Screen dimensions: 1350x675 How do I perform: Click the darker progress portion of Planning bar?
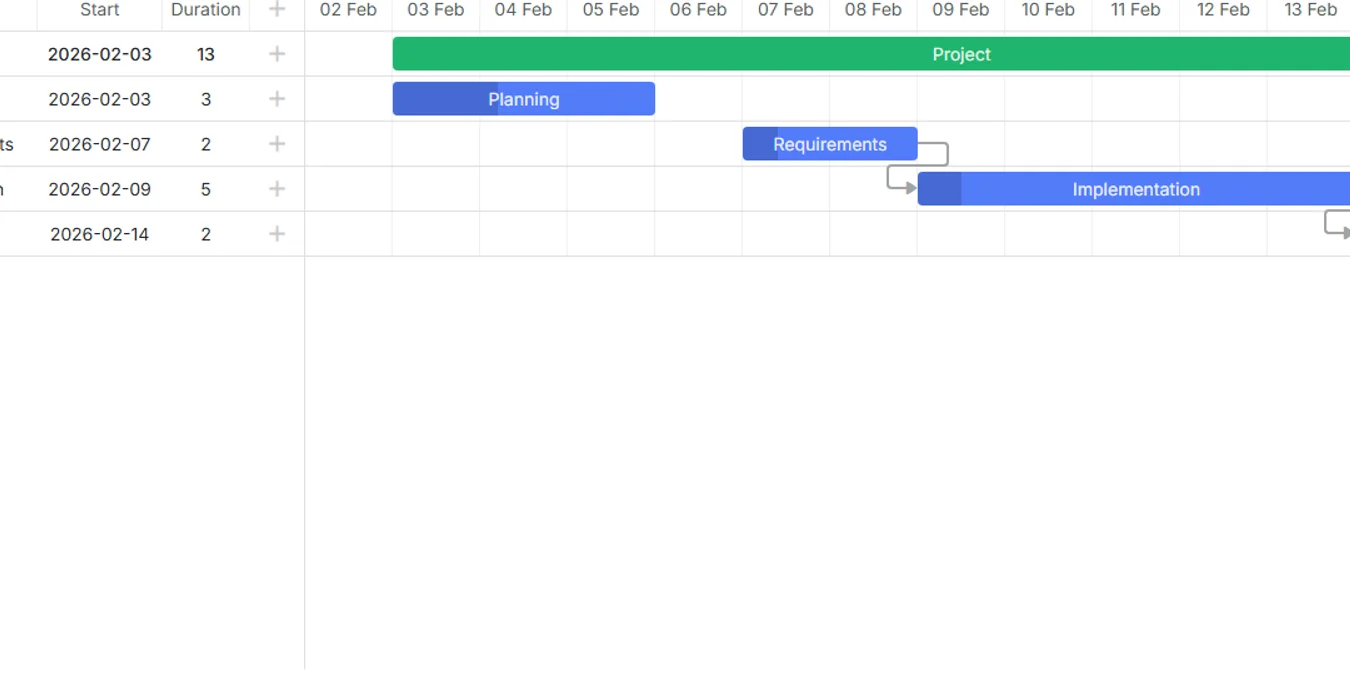[x=445, y=99]
